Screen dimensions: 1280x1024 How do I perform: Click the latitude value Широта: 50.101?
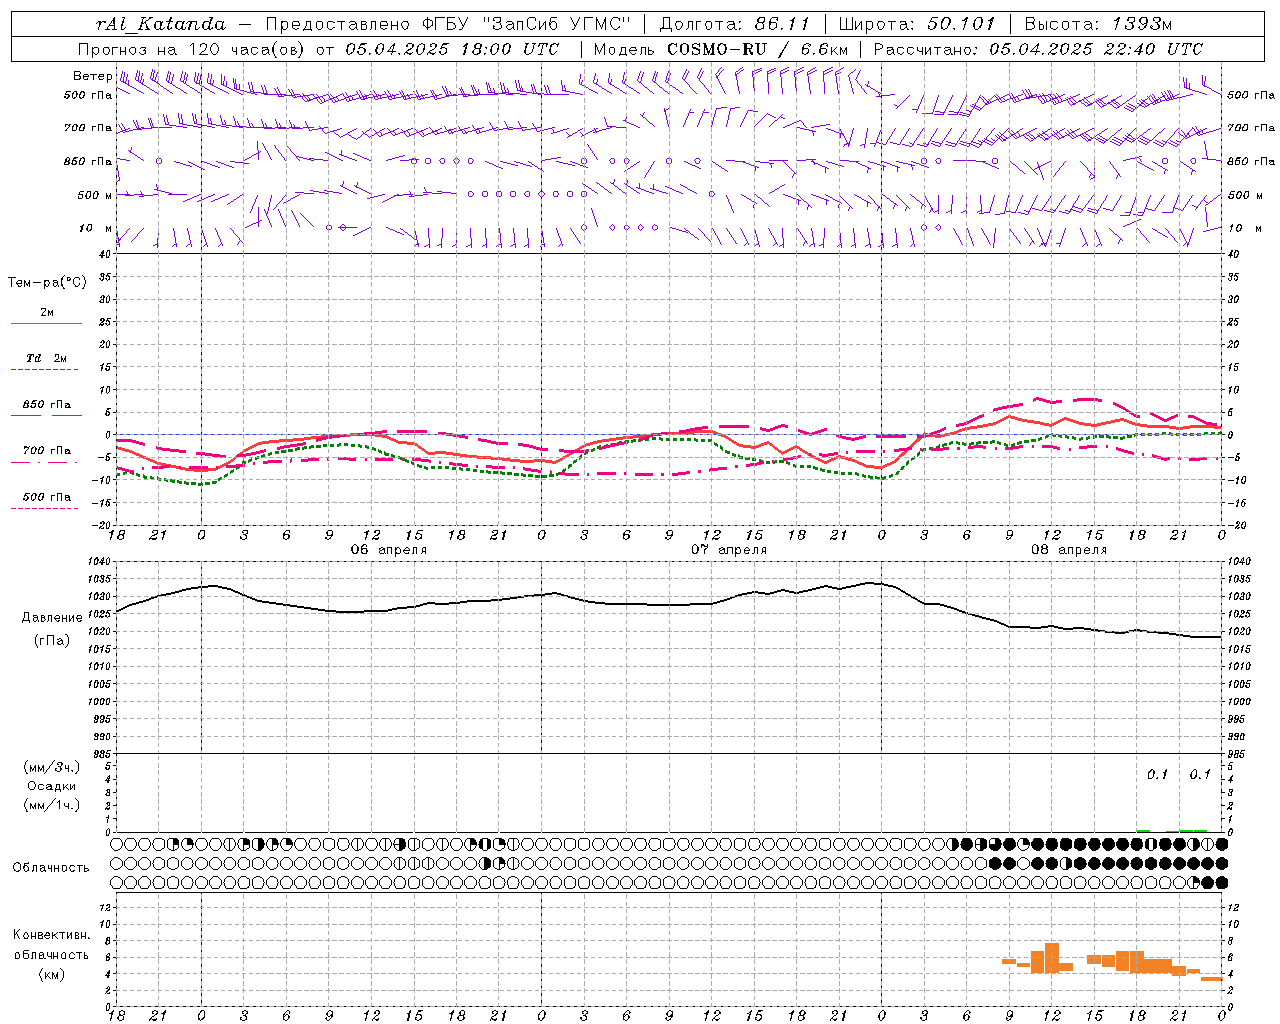coord(917,24)
